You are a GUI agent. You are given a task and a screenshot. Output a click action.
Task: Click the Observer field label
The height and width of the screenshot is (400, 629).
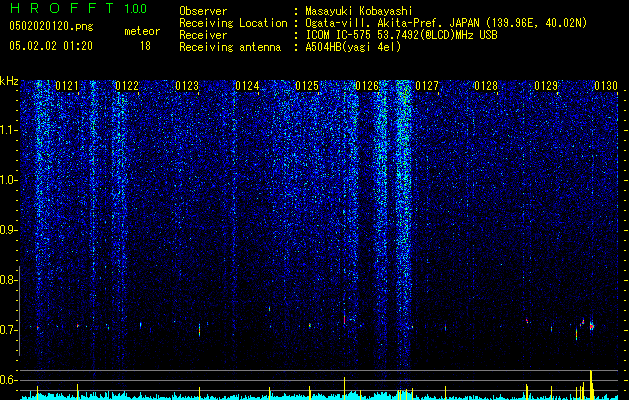coord(203,11)
